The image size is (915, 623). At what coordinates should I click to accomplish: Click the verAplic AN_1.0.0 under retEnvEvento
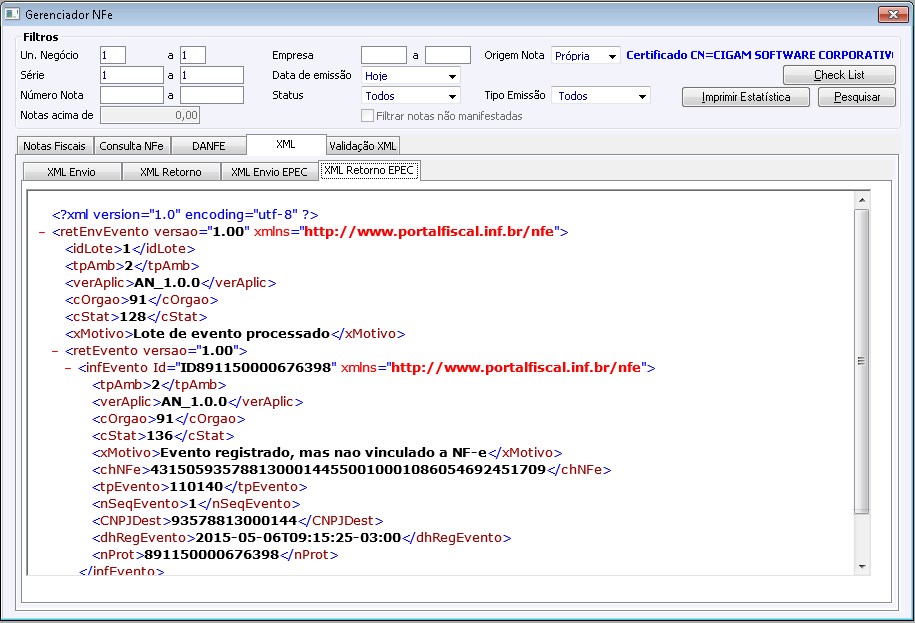[167, 283]
